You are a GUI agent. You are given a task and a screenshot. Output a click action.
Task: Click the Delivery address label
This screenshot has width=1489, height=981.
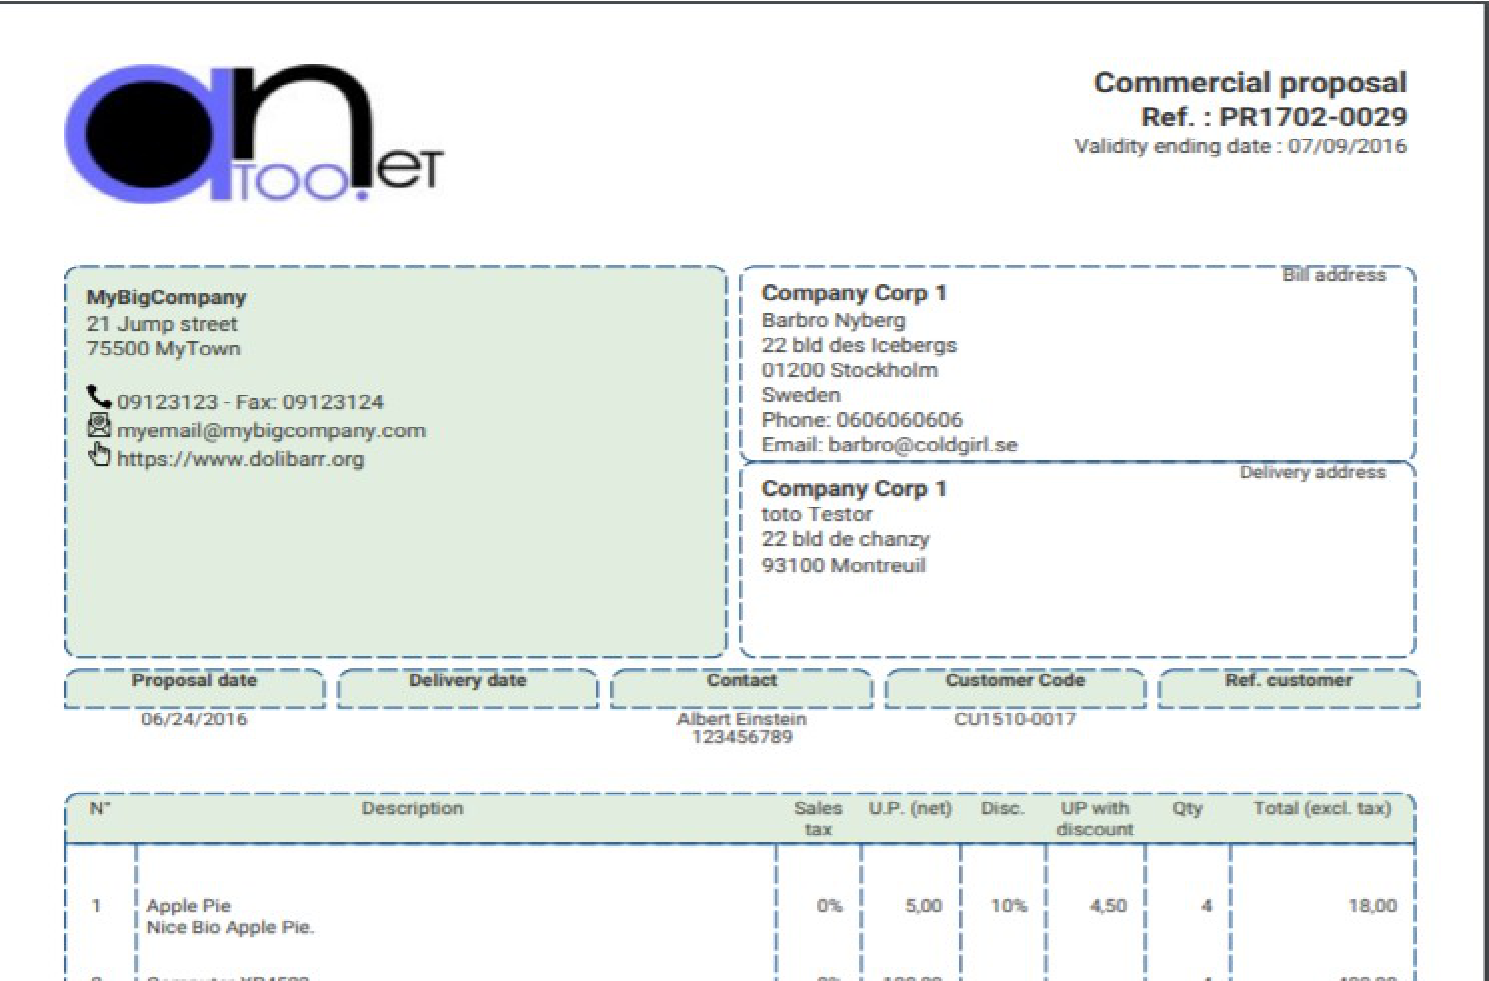(x=1313, y=472)
